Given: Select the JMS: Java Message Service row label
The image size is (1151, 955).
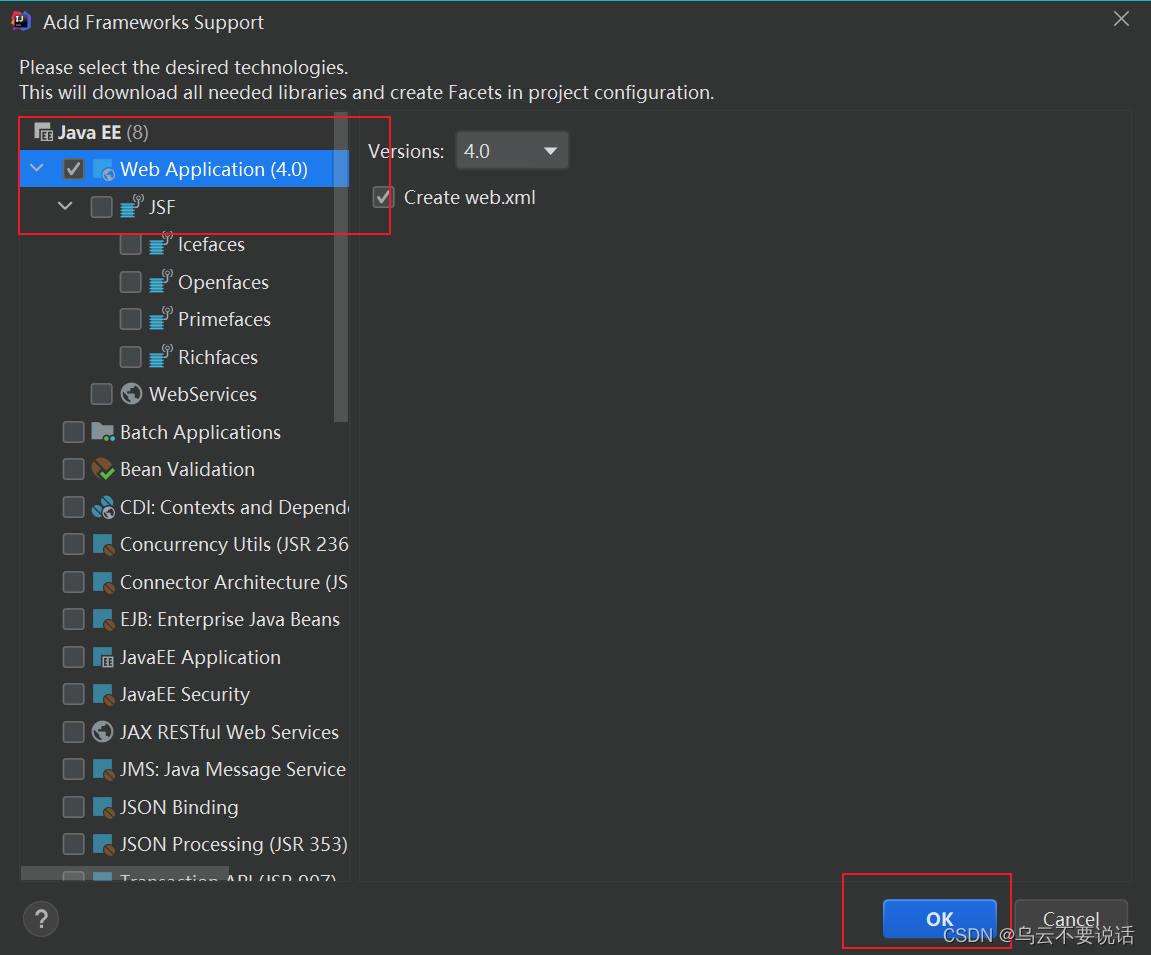Looking at the screenshot, I should click(233, 770).
